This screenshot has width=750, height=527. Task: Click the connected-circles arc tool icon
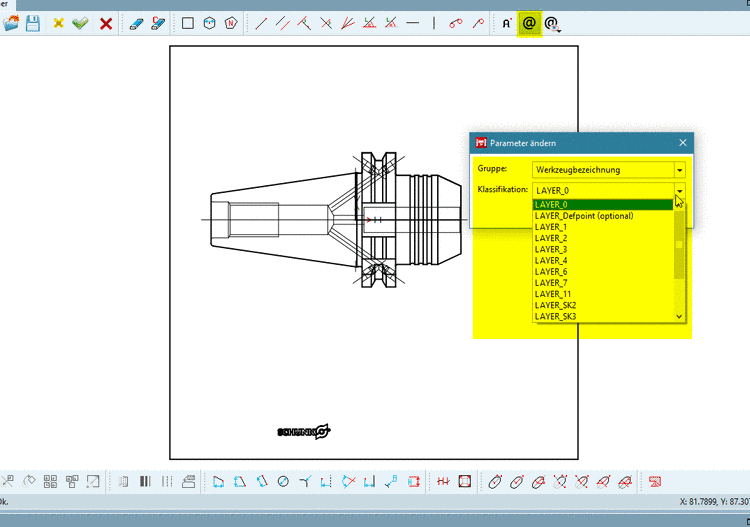point(456,23)
